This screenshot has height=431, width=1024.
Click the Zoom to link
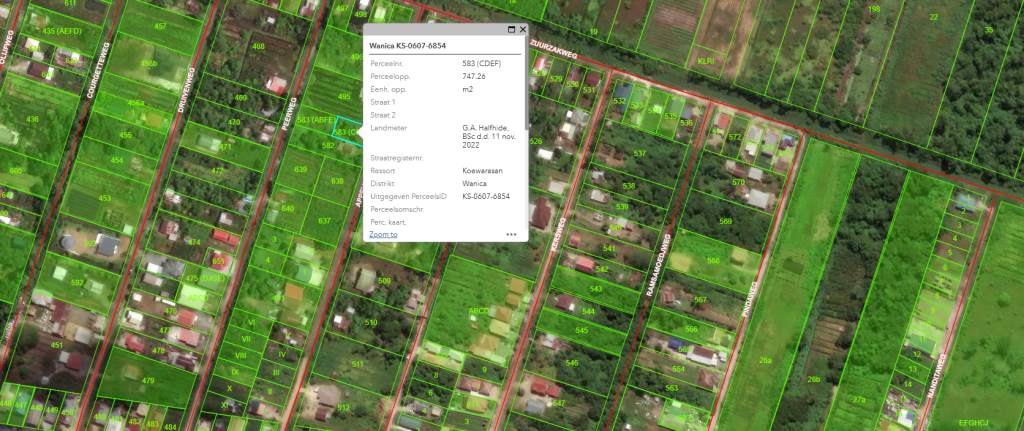383,234
